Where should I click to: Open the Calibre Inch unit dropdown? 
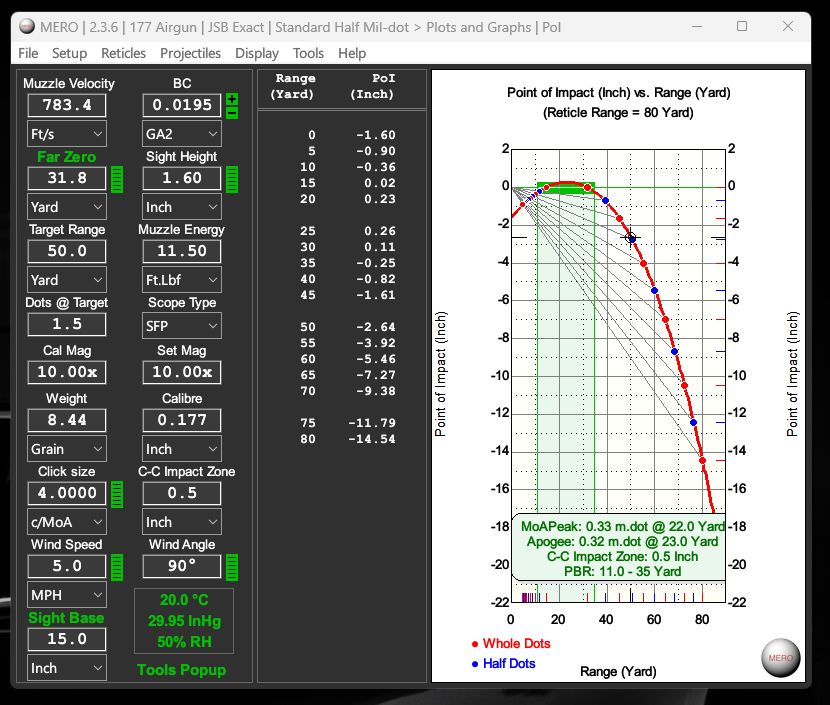182,449
